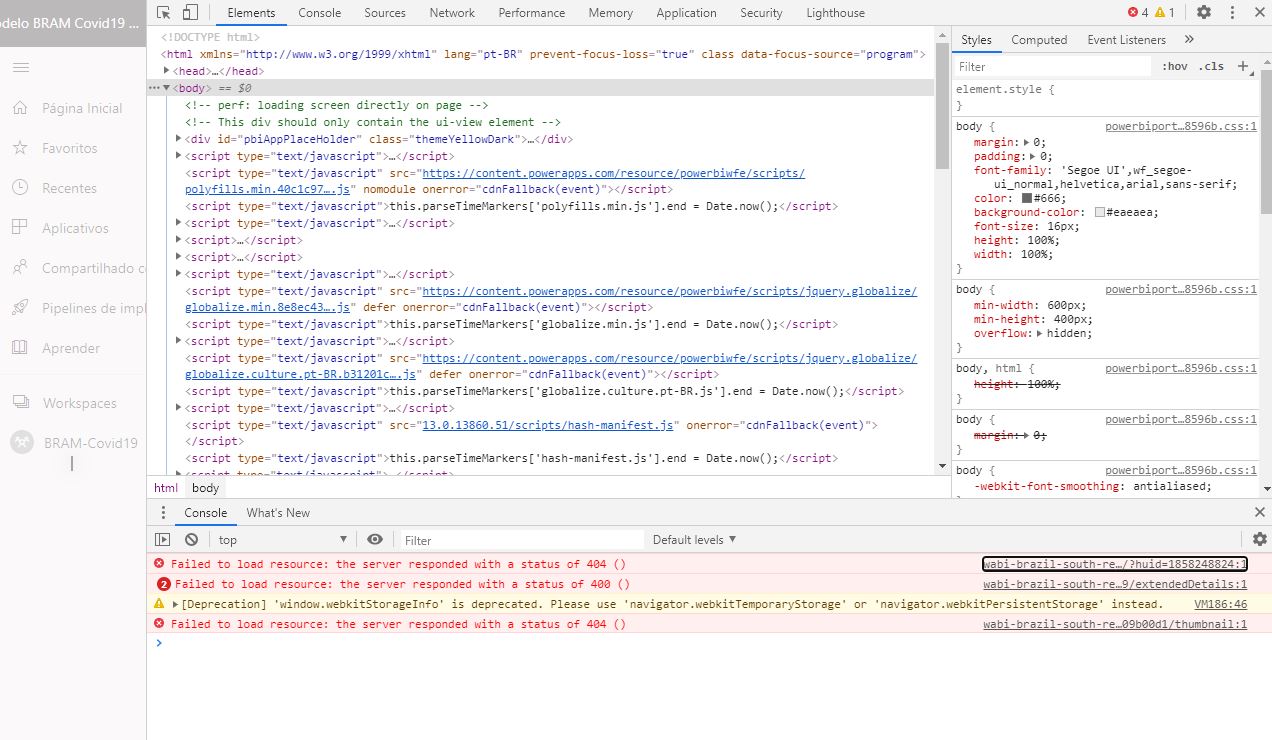Open the What's New drawer tab

[278, 512]
